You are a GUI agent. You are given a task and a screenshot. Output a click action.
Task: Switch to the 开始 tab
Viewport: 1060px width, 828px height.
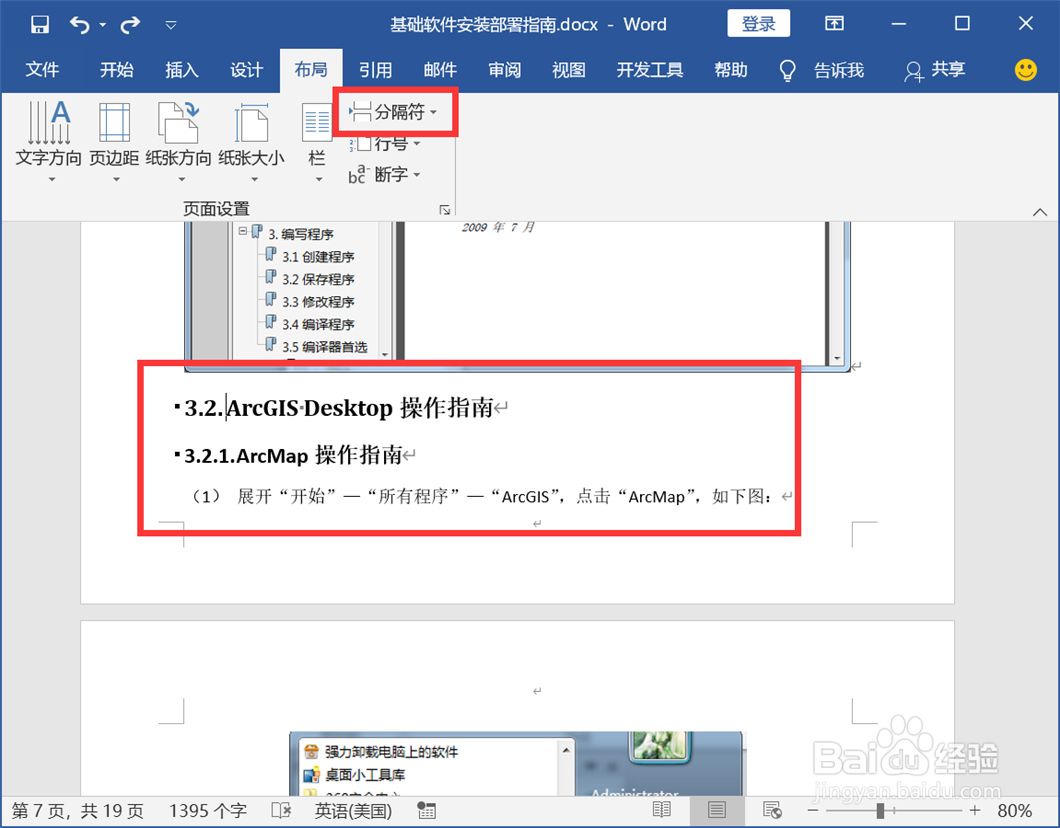116,70
